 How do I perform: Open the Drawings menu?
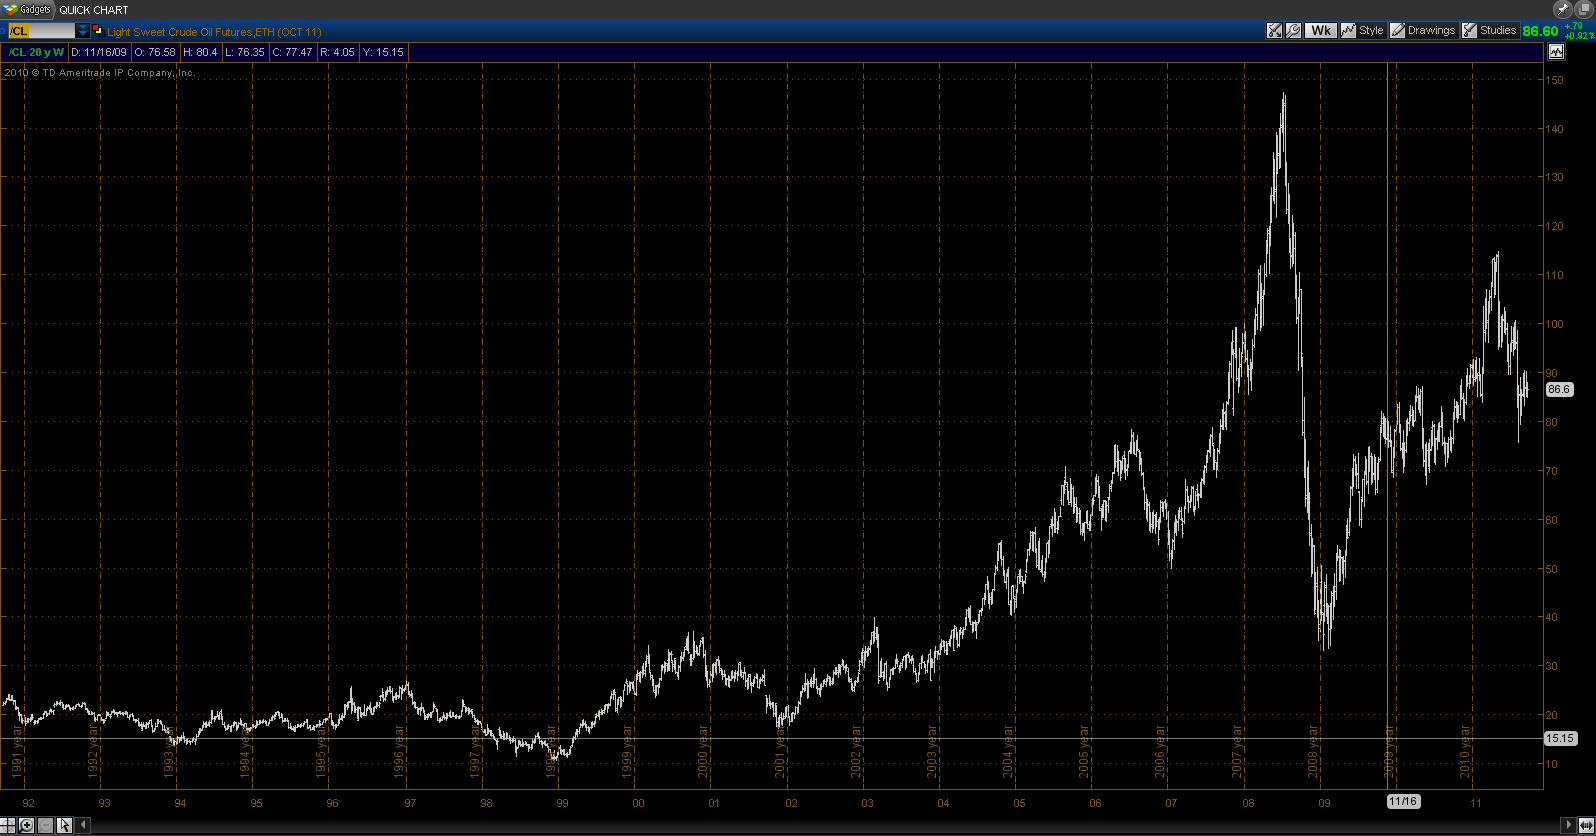[x=1423, y=31]
